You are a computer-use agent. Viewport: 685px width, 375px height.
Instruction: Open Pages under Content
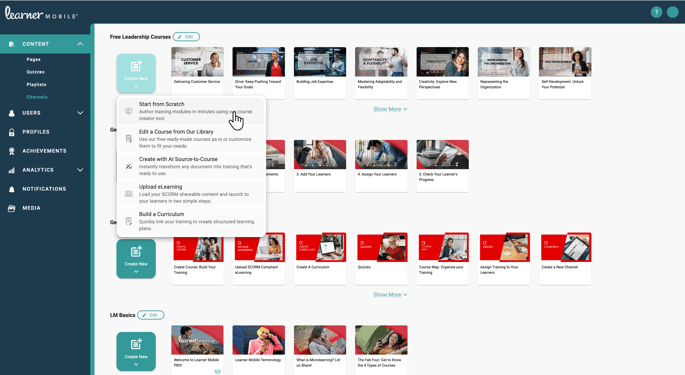point(33,59)
